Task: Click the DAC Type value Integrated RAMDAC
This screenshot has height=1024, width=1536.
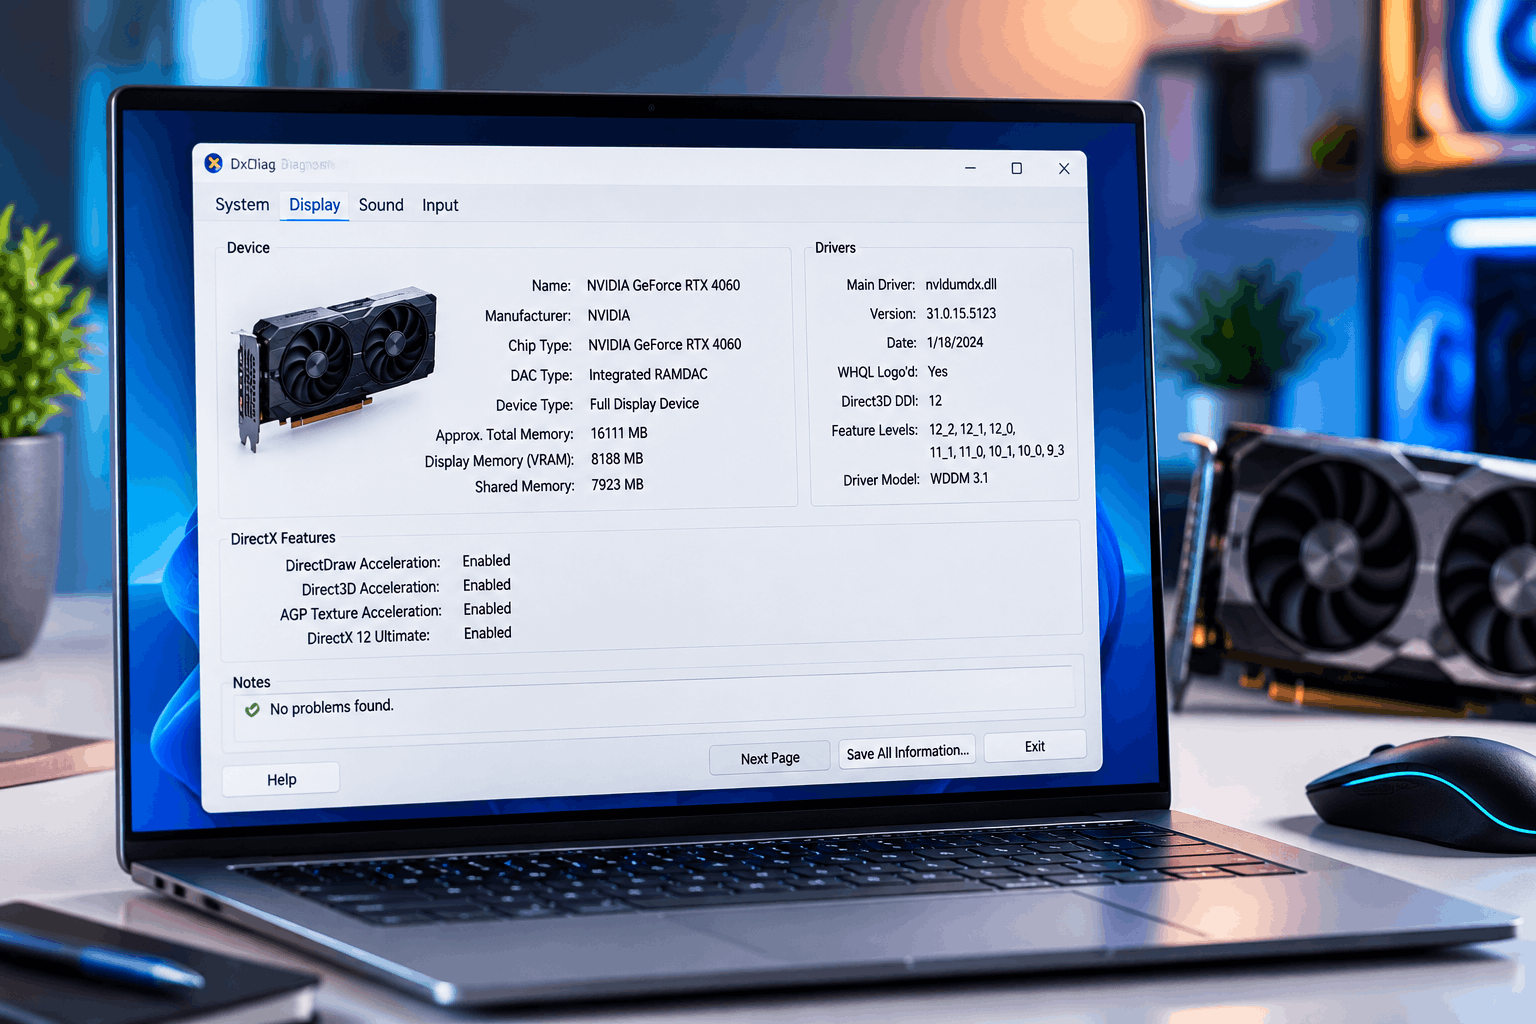Action: coord(648,374)
